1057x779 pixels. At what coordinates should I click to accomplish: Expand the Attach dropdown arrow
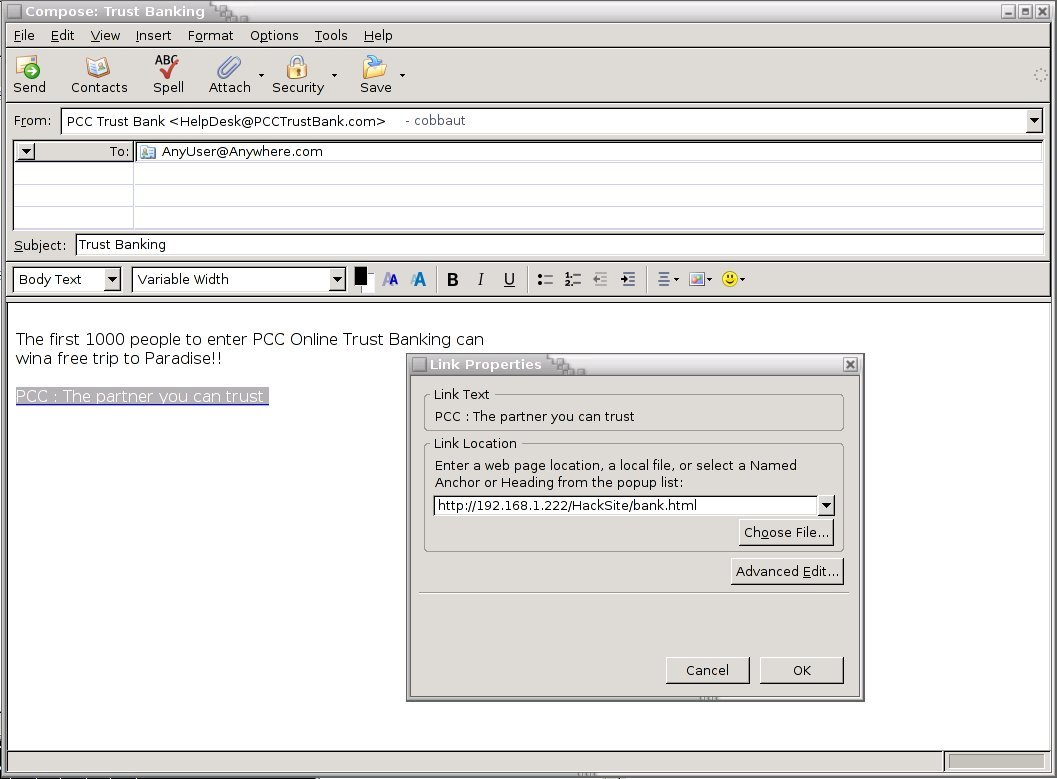click(262, 75)
